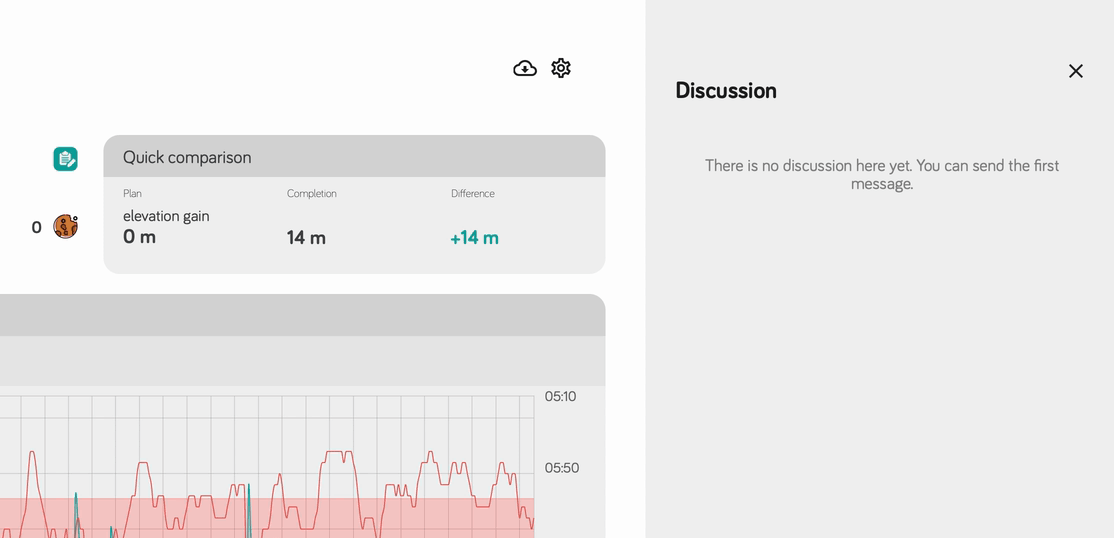Click the completed 14 m value
The height and width of the screenshot is (538, 1114).
(x=306, y=238)
